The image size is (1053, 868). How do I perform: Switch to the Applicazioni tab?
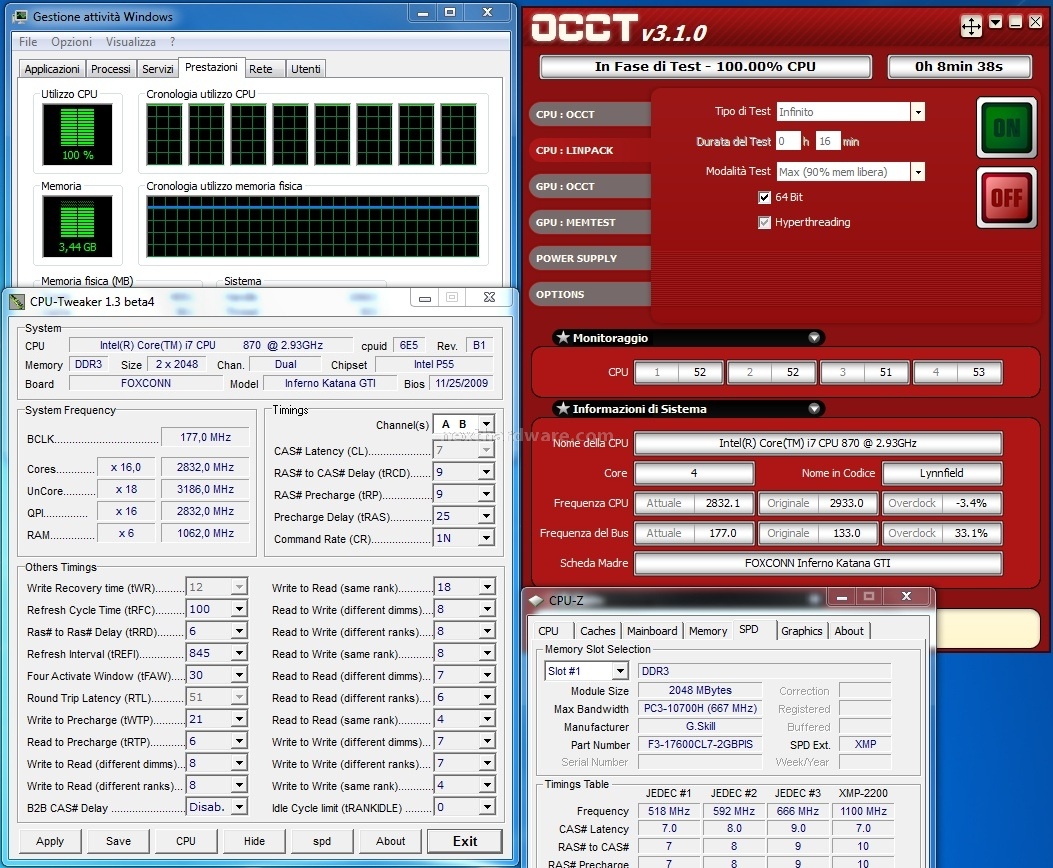coord(52,69)
